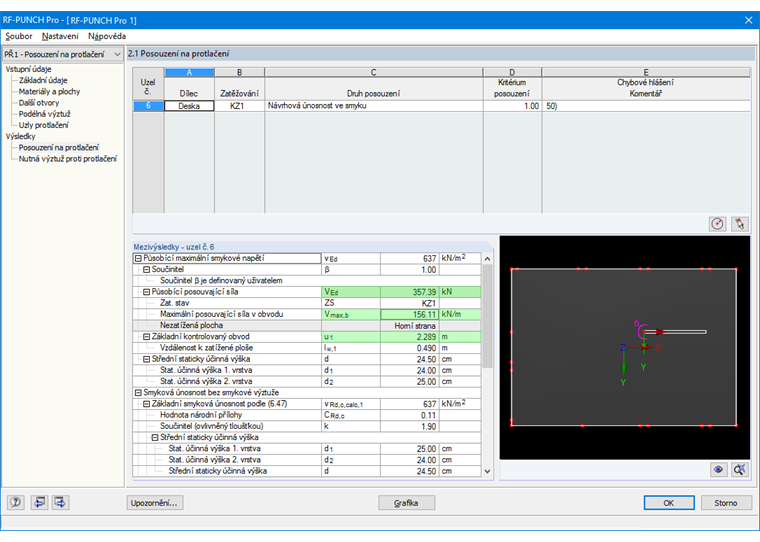Click Výsledky tree heading
This screenshot has height=542, width=760.
(20, 136)
